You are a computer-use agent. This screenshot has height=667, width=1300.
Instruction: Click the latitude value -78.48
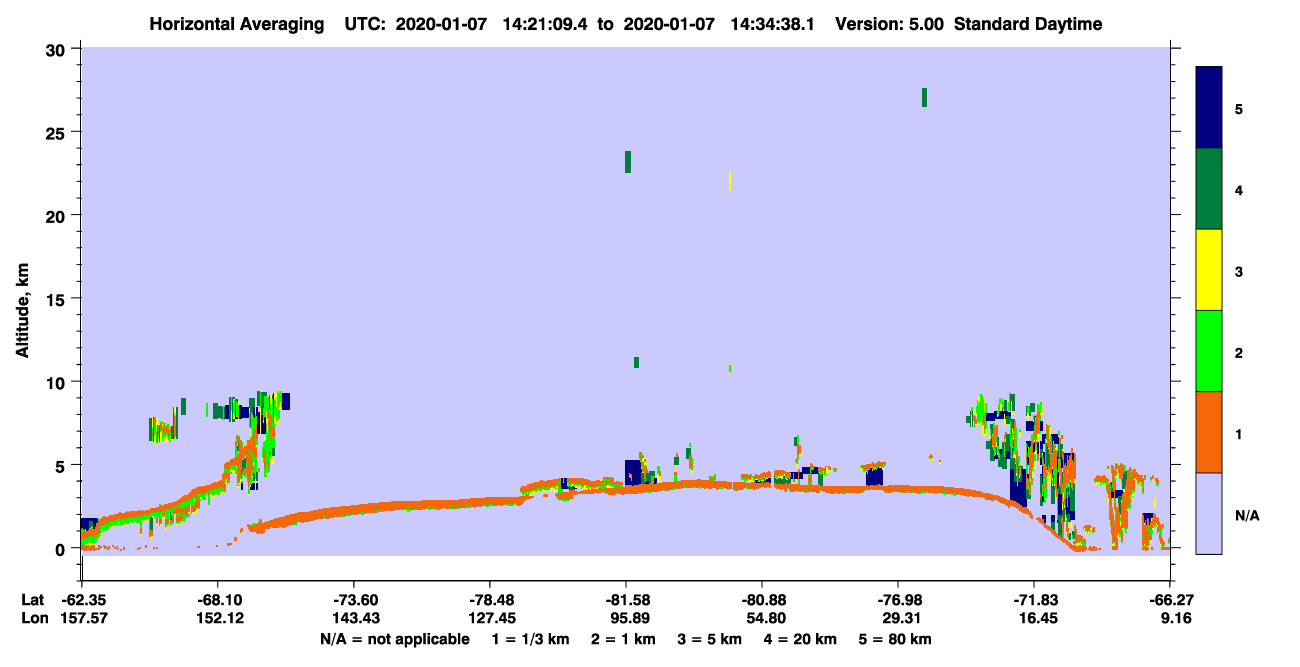490,600
